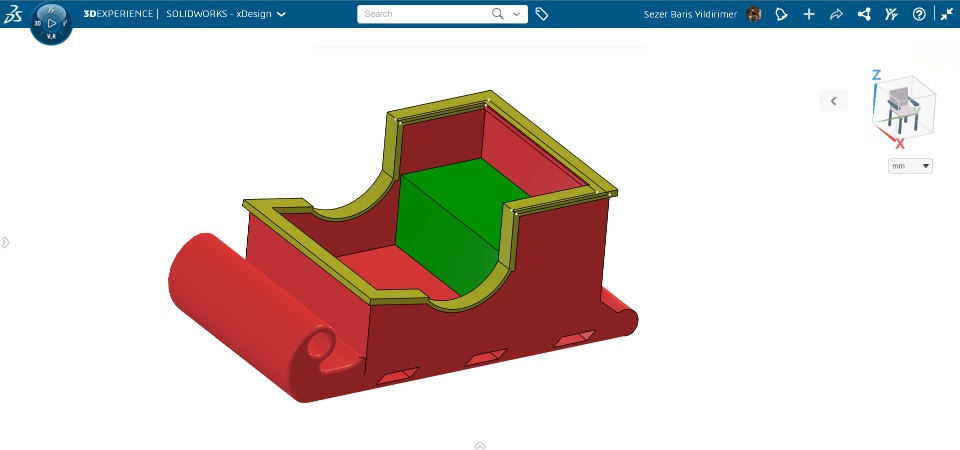Screen dimensions: 960x450
Task: Click the user avatar picture
Action: click(x=754, y=14)
